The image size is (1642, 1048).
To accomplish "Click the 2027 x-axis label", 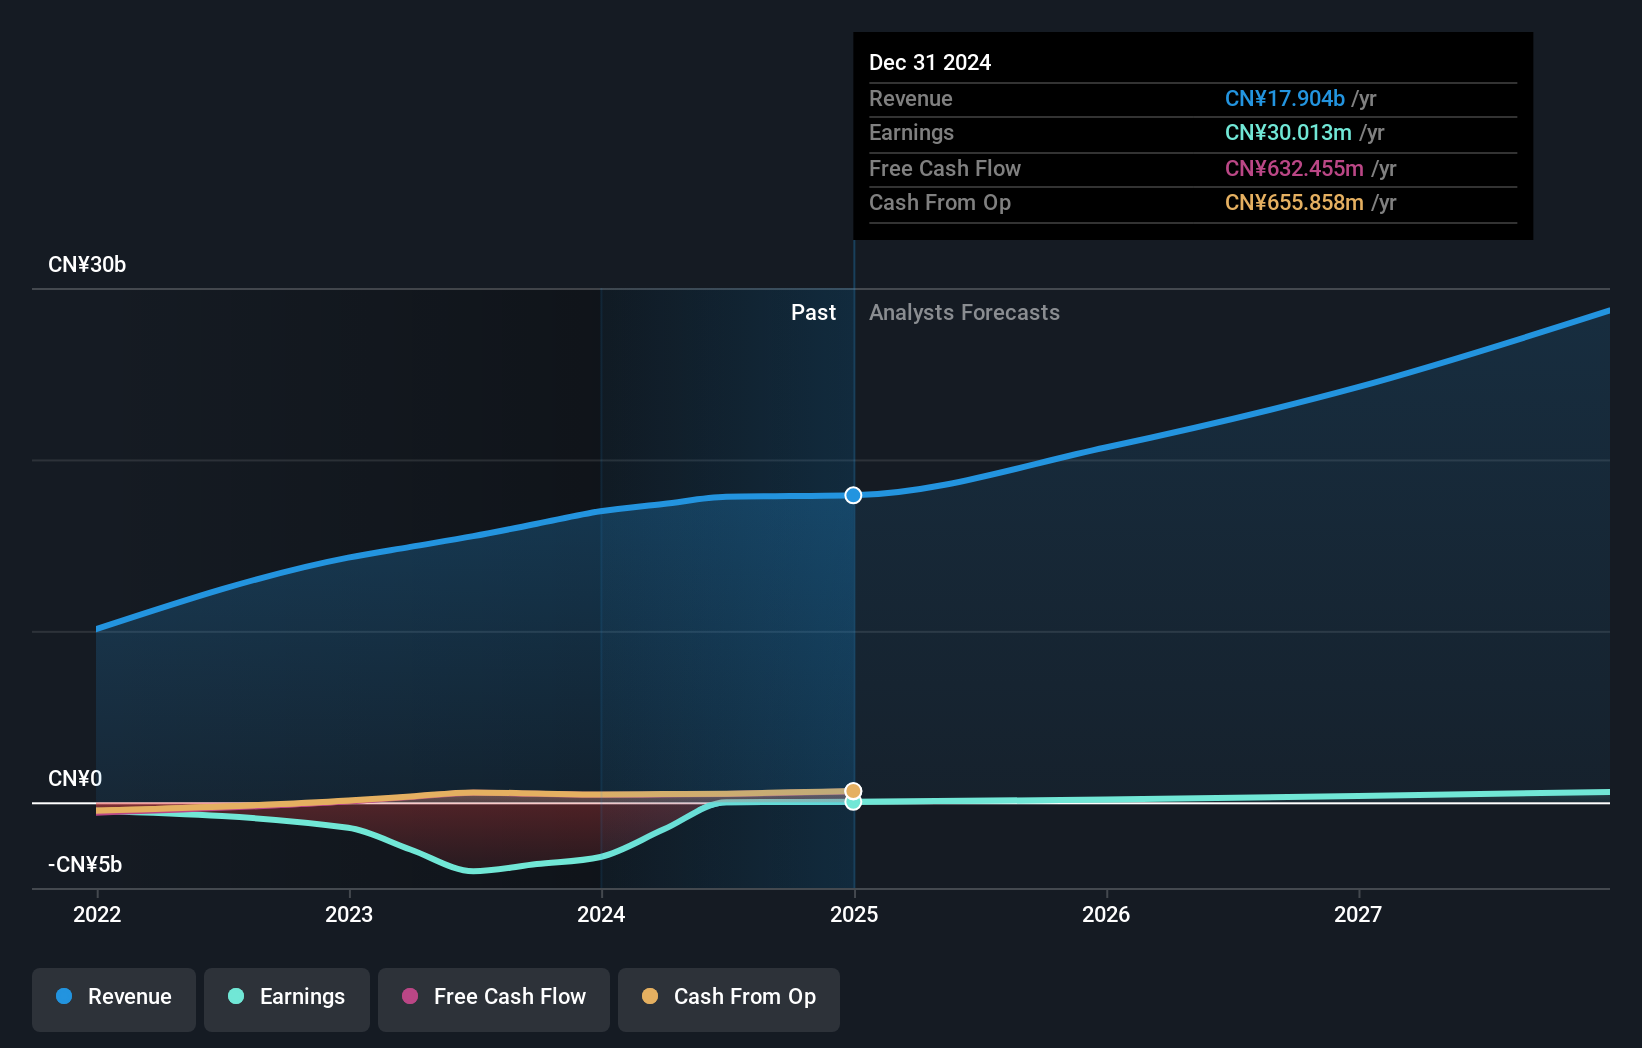I will 1358,915.
